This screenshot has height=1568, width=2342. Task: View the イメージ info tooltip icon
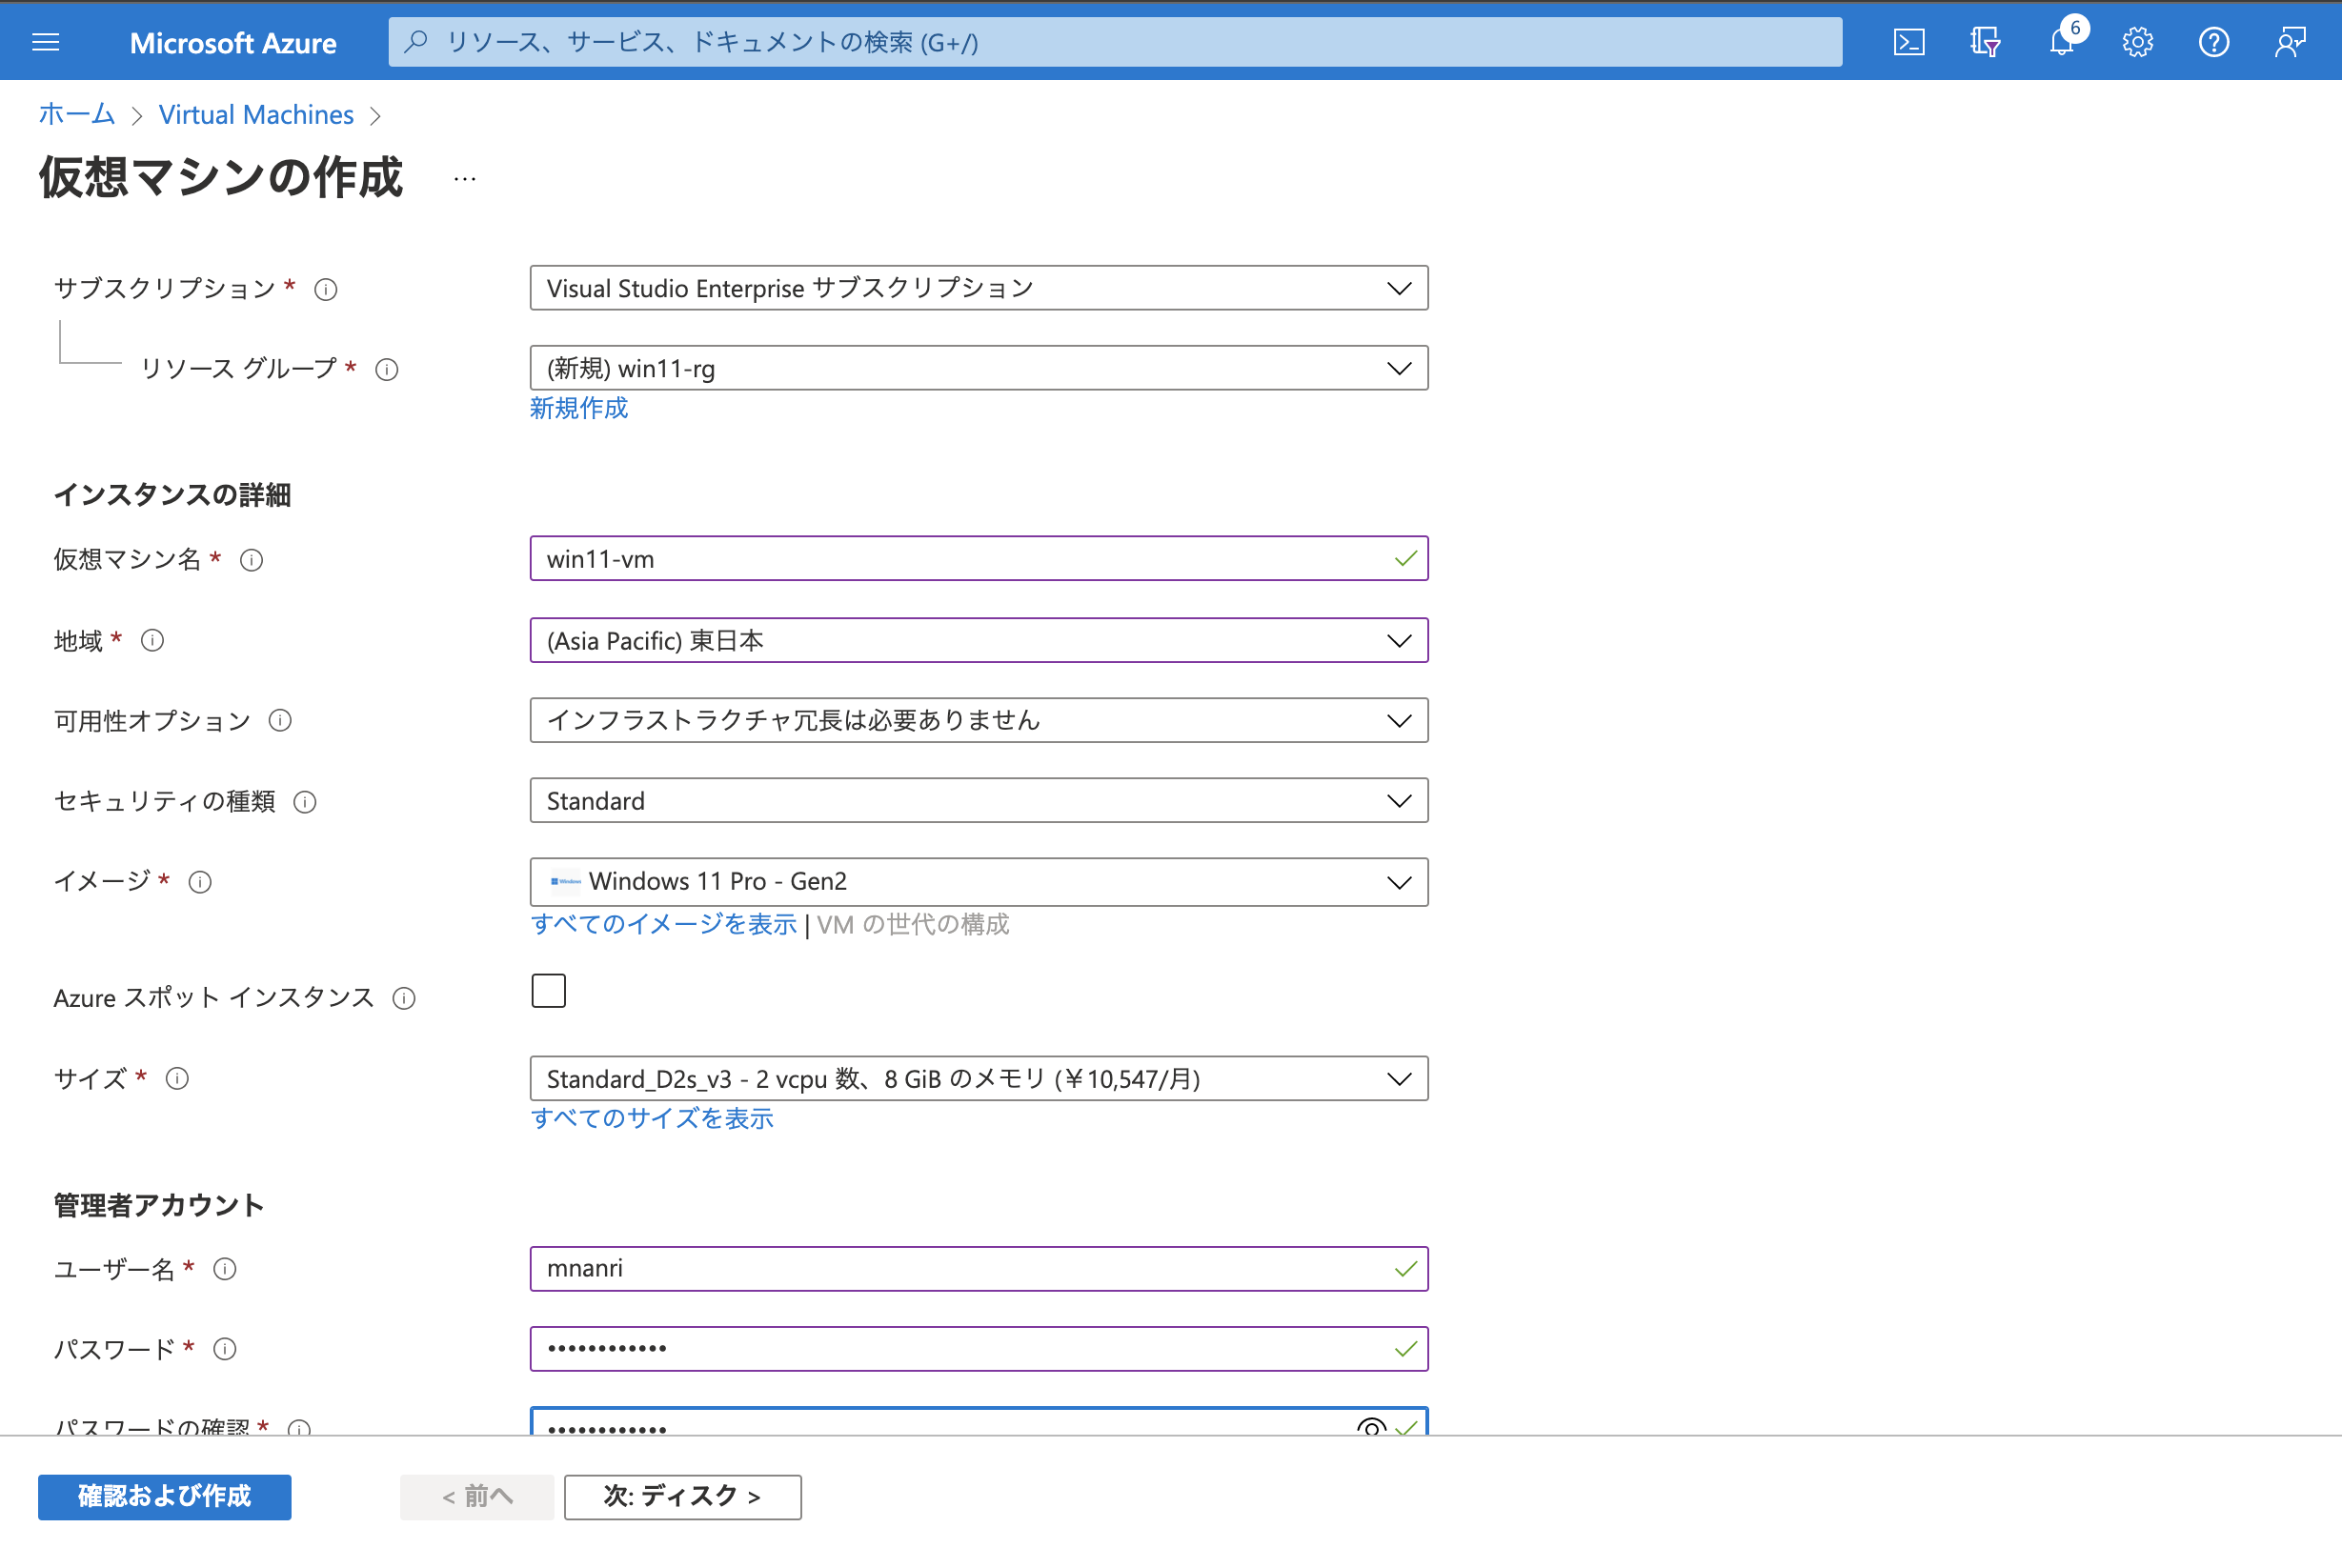click(x=201, y=882)
